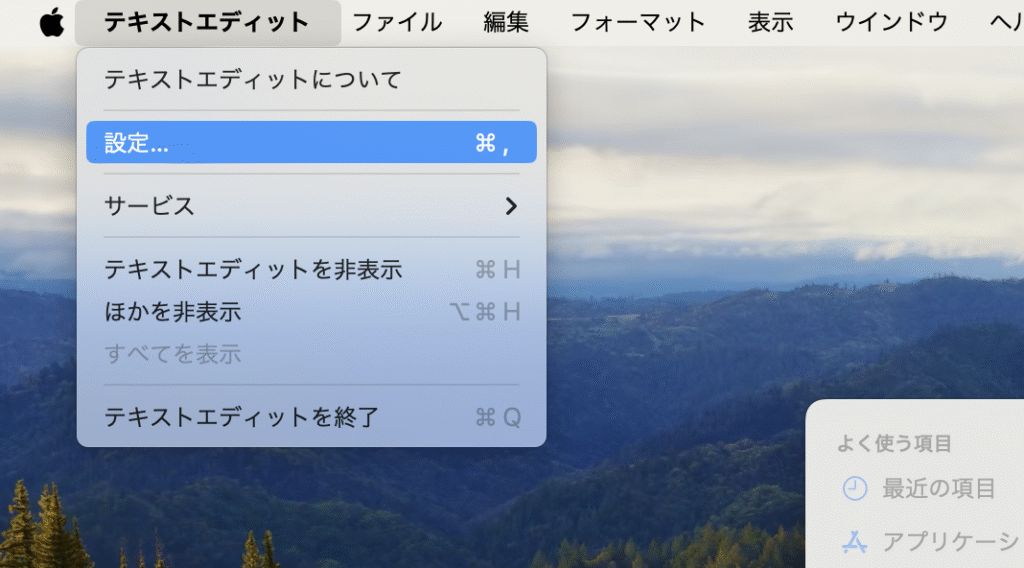Open the Apple menu logo
This screenshot has height=568, width=1024.
pyautogui.click(x=51, y=22)
